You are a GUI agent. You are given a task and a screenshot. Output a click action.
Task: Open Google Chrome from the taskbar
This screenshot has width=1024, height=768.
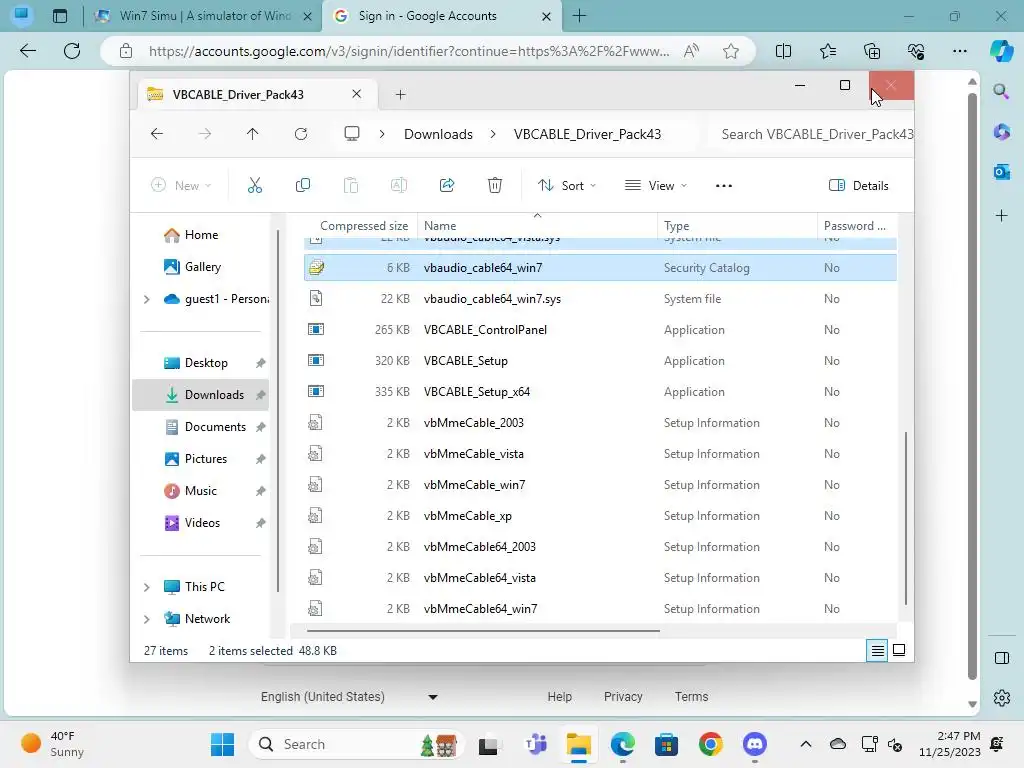(711, 744)
